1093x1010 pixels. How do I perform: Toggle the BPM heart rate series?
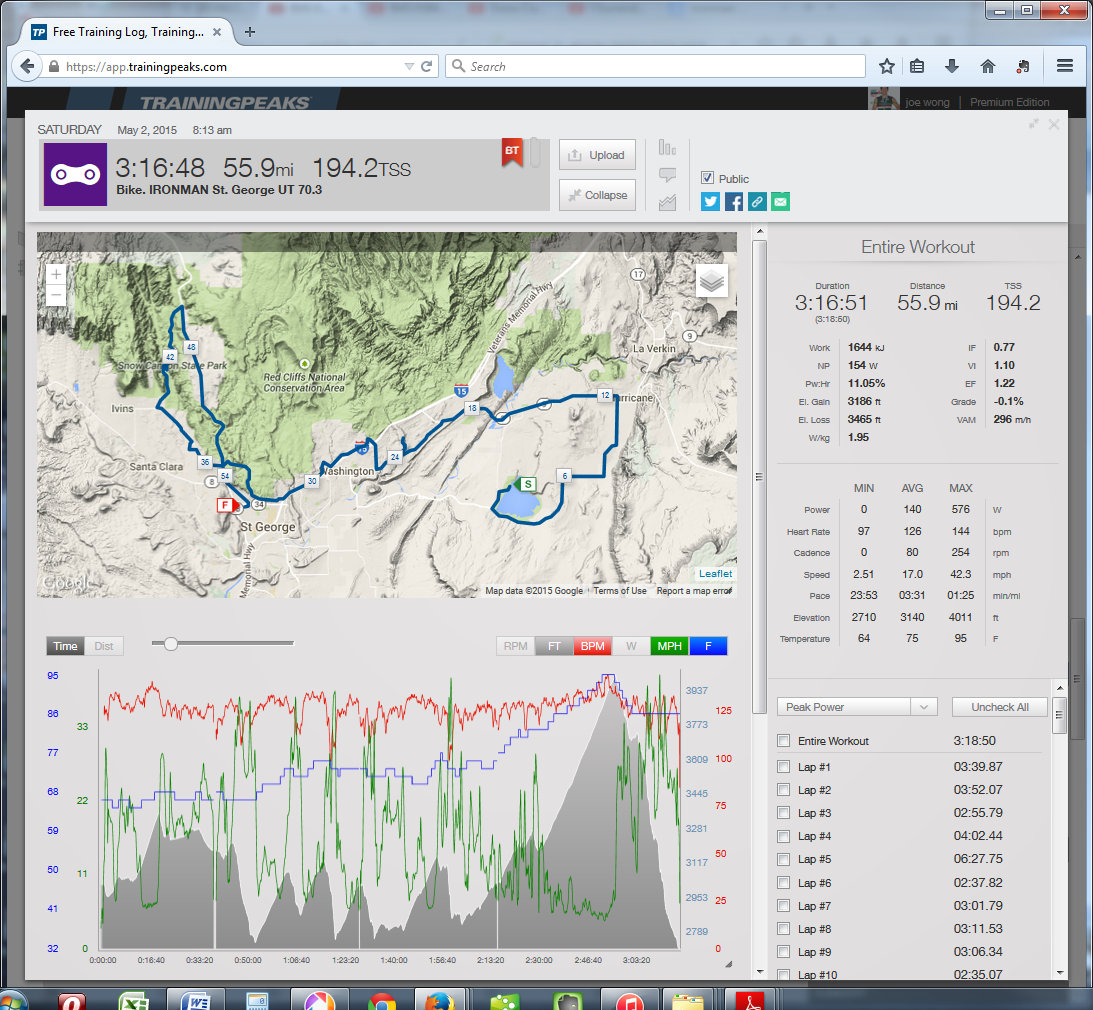point(592,646)
